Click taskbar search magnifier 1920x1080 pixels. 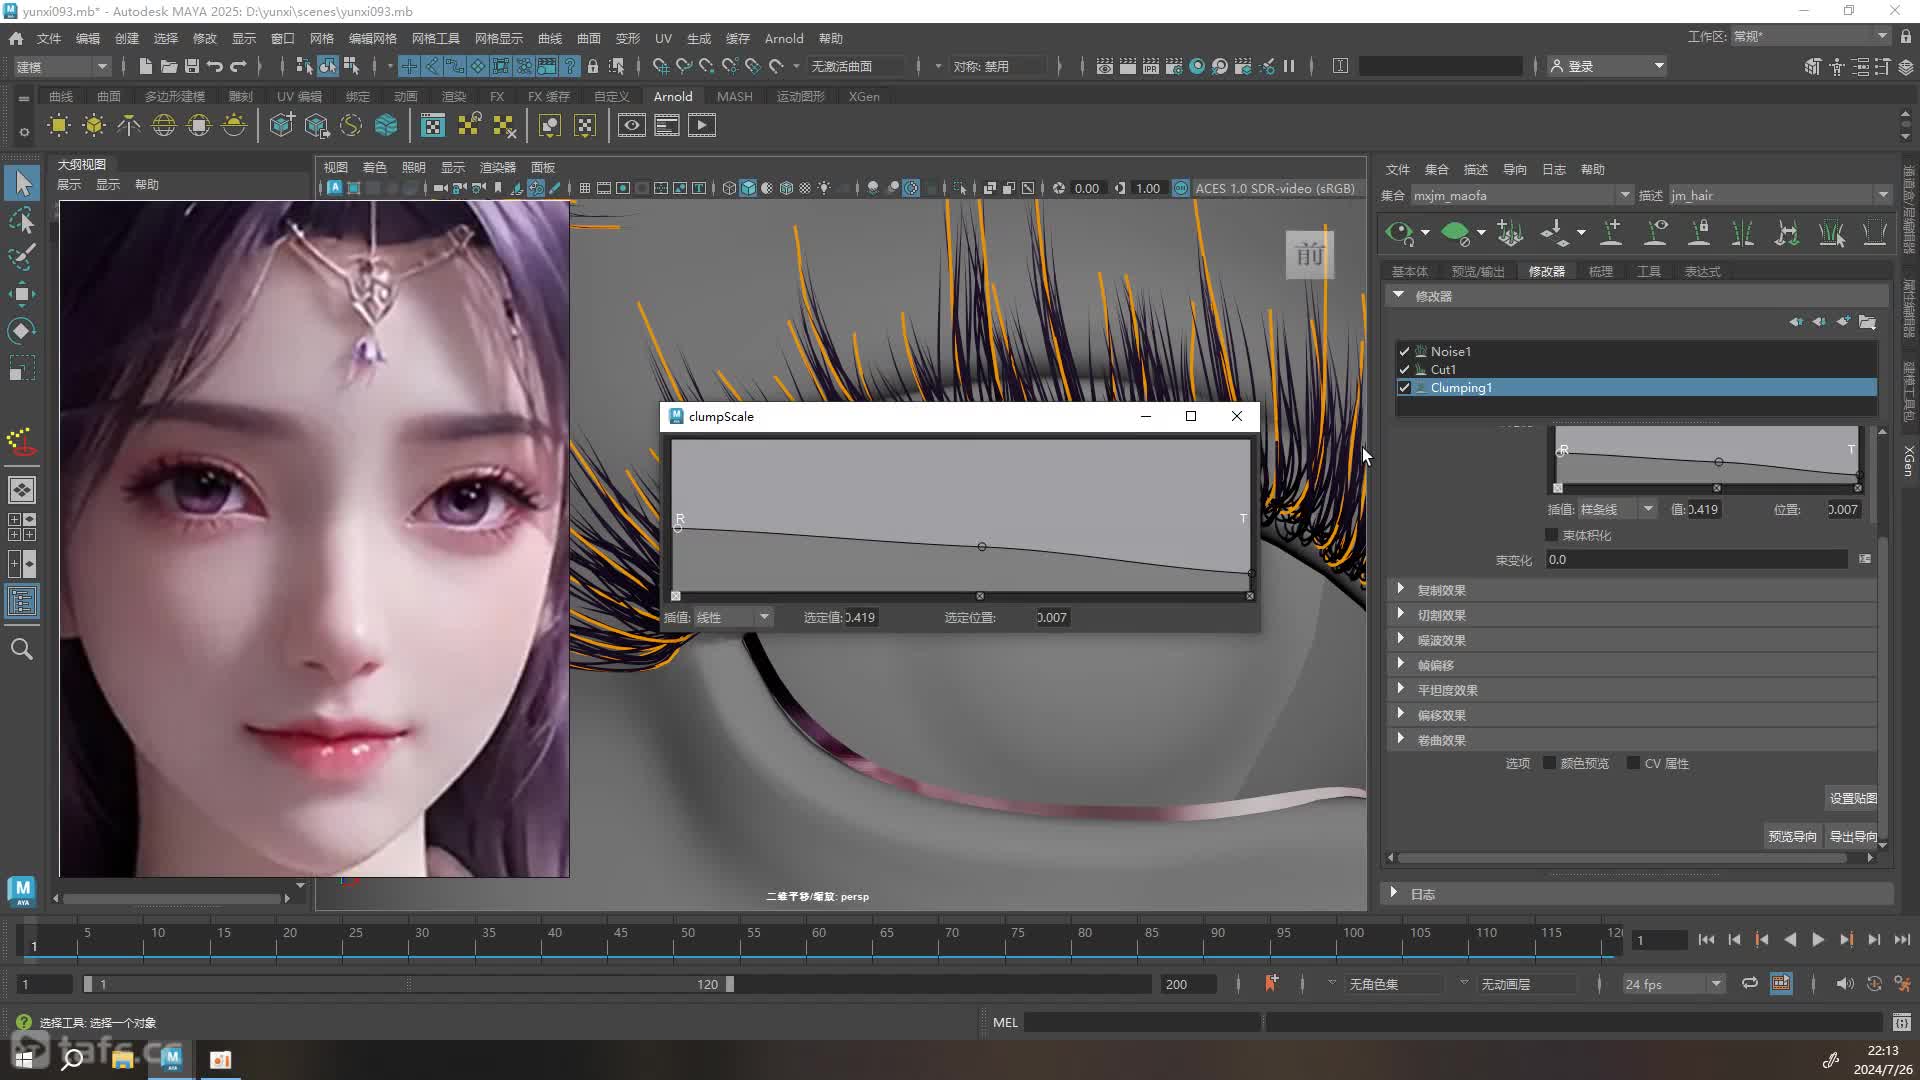tap(72, 1059)
